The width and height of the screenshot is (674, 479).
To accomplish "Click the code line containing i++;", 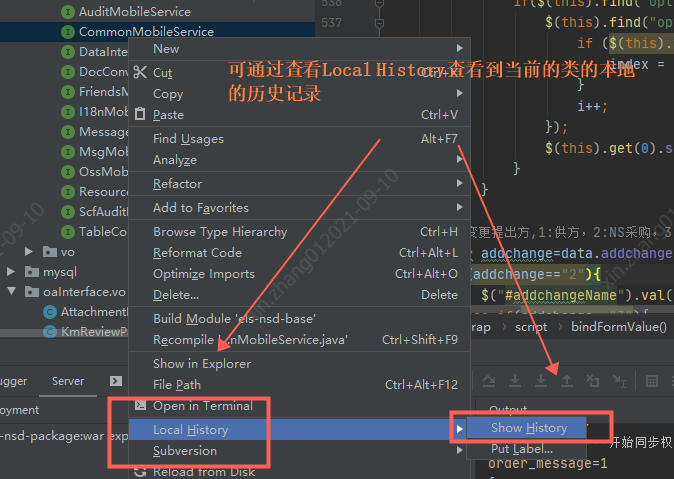I will tap(592, 106).
